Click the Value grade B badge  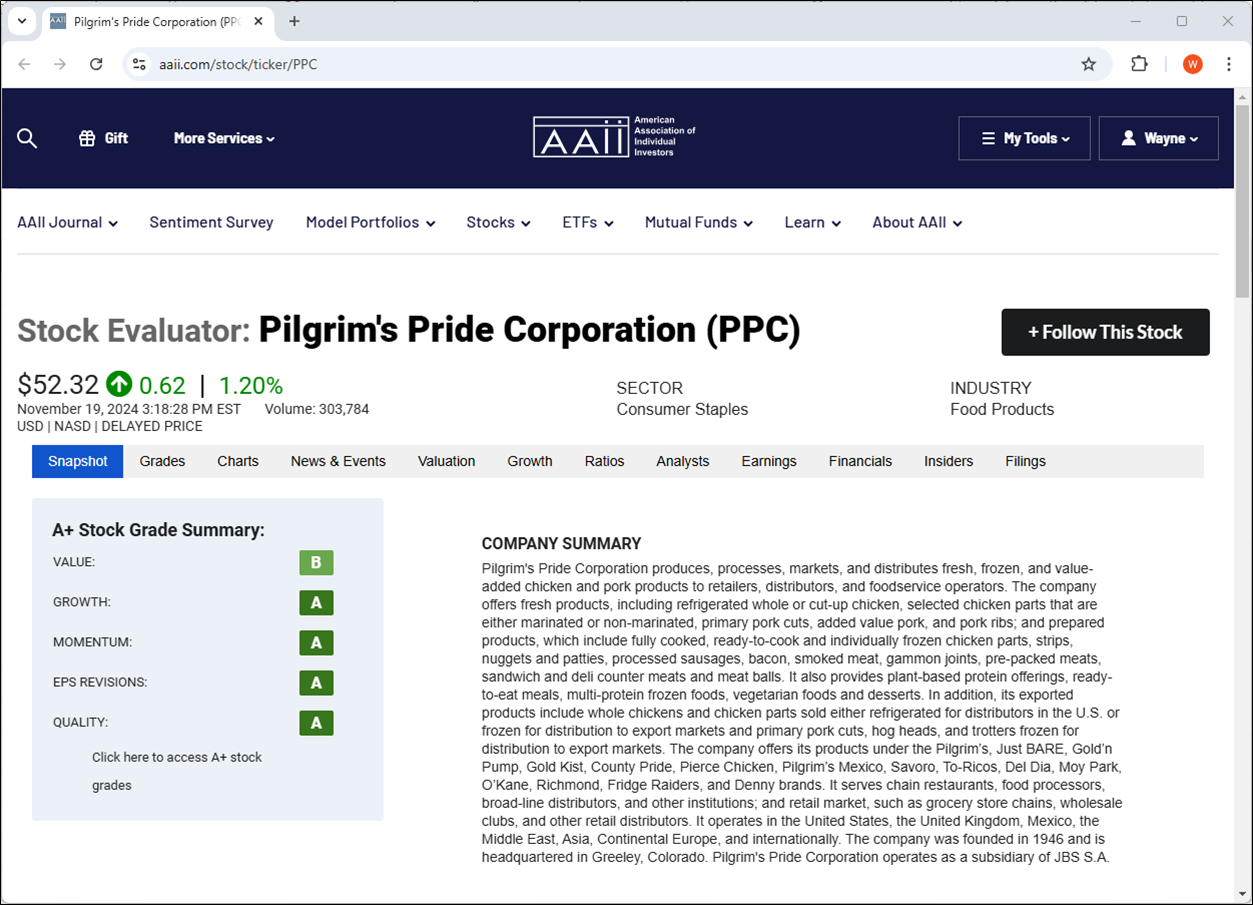point(316,563)
